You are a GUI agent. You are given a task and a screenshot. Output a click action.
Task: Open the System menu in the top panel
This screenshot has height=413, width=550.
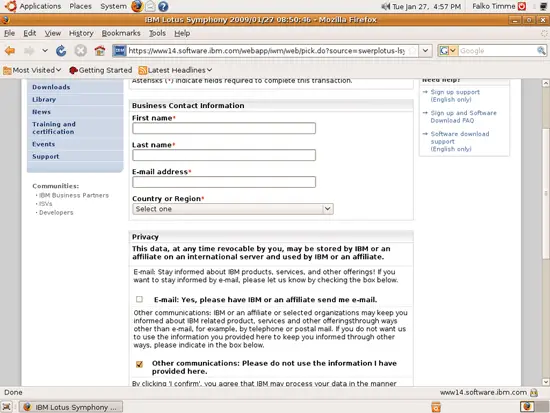[x=113, y=6]
